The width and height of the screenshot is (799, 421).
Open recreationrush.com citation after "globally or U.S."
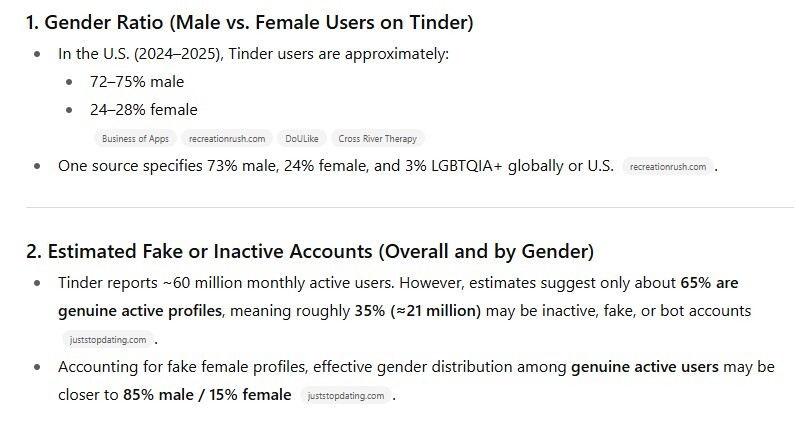click(x=669, y=167)
